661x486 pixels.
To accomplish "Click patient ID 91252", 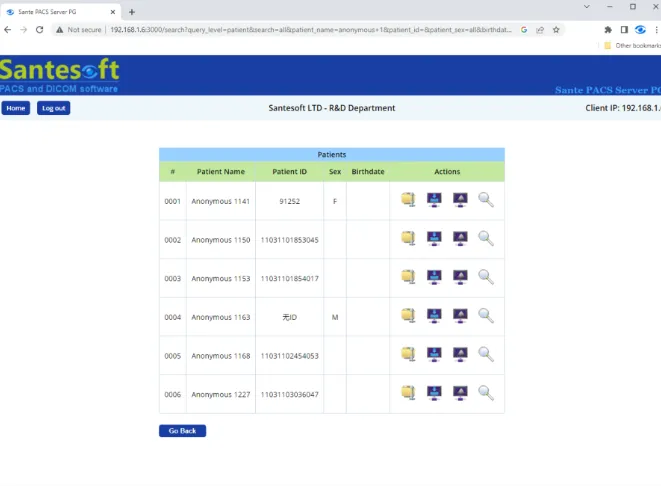I will [x=290, y=201].
